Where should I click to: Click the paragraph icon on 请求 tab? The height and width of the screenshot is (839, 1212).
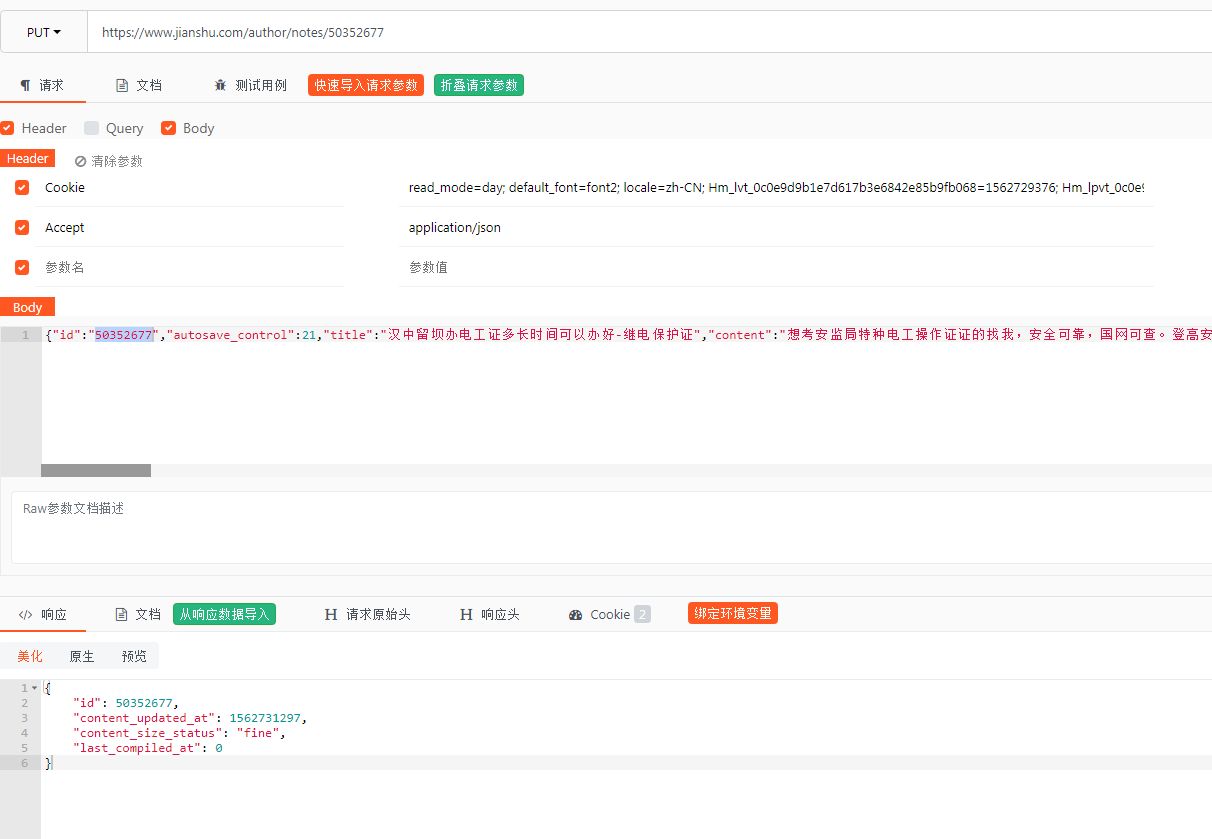click(25, 86)
